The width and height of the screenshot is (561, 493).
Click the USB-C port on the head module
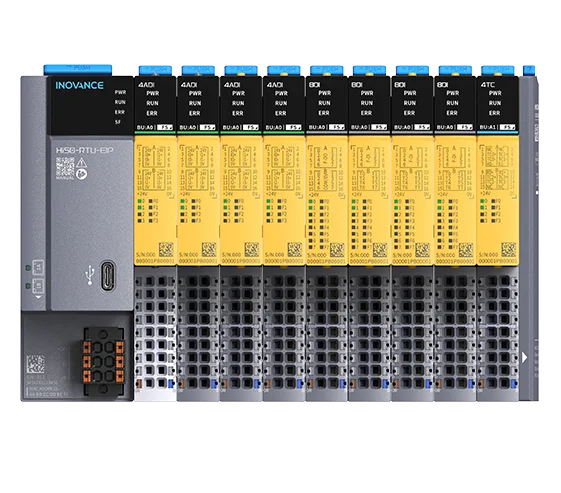pos(108,276)
